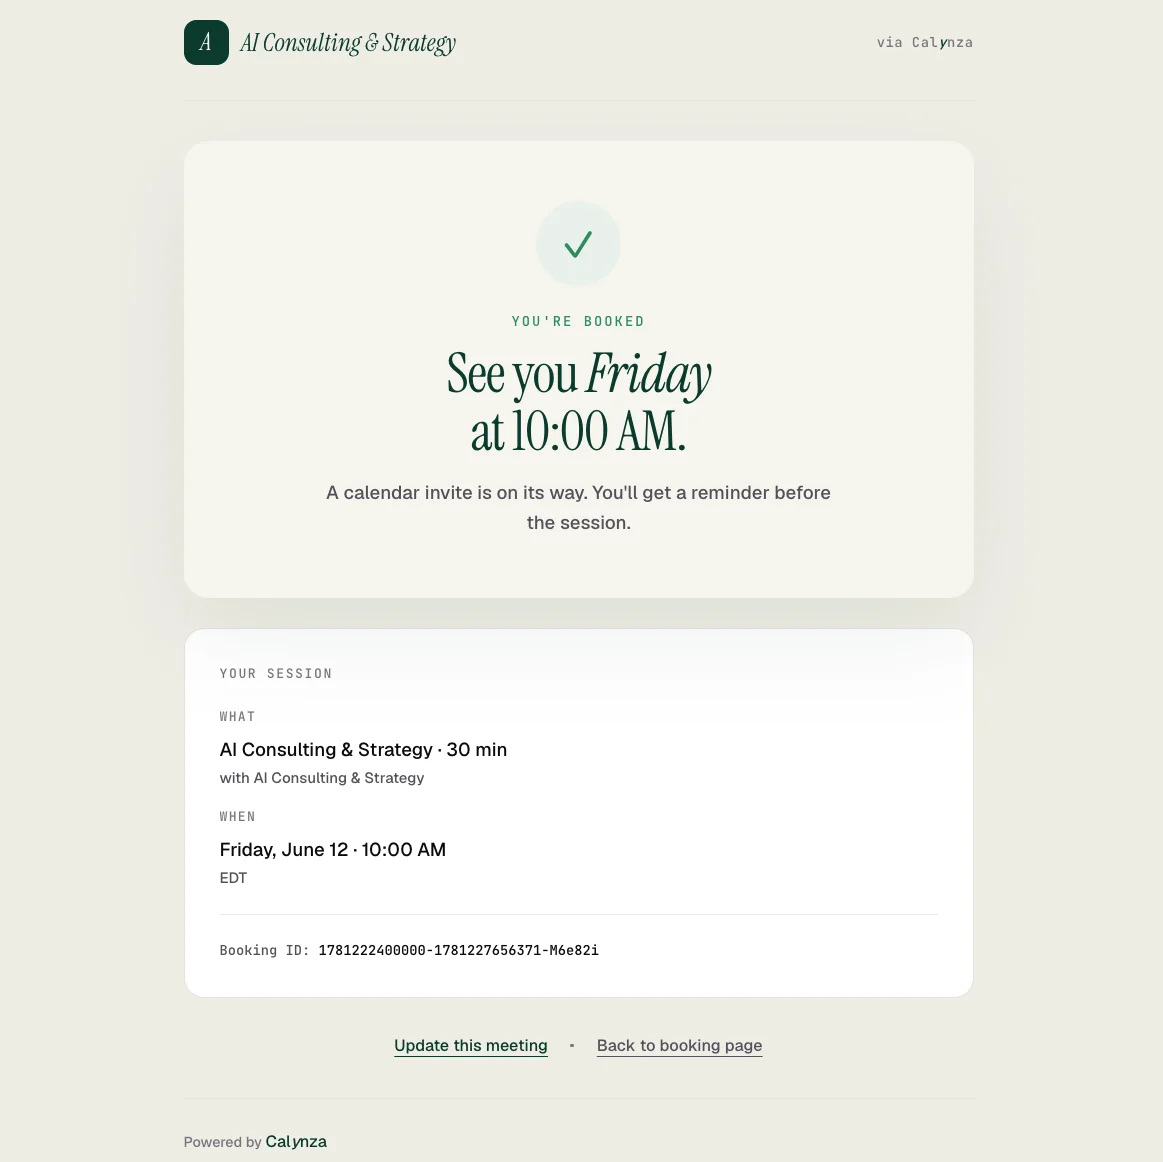Click the Calynza link in footer
The height and width of the screenshot is (1162, 1163).
pyautogui.click(x=296, y=1141)
